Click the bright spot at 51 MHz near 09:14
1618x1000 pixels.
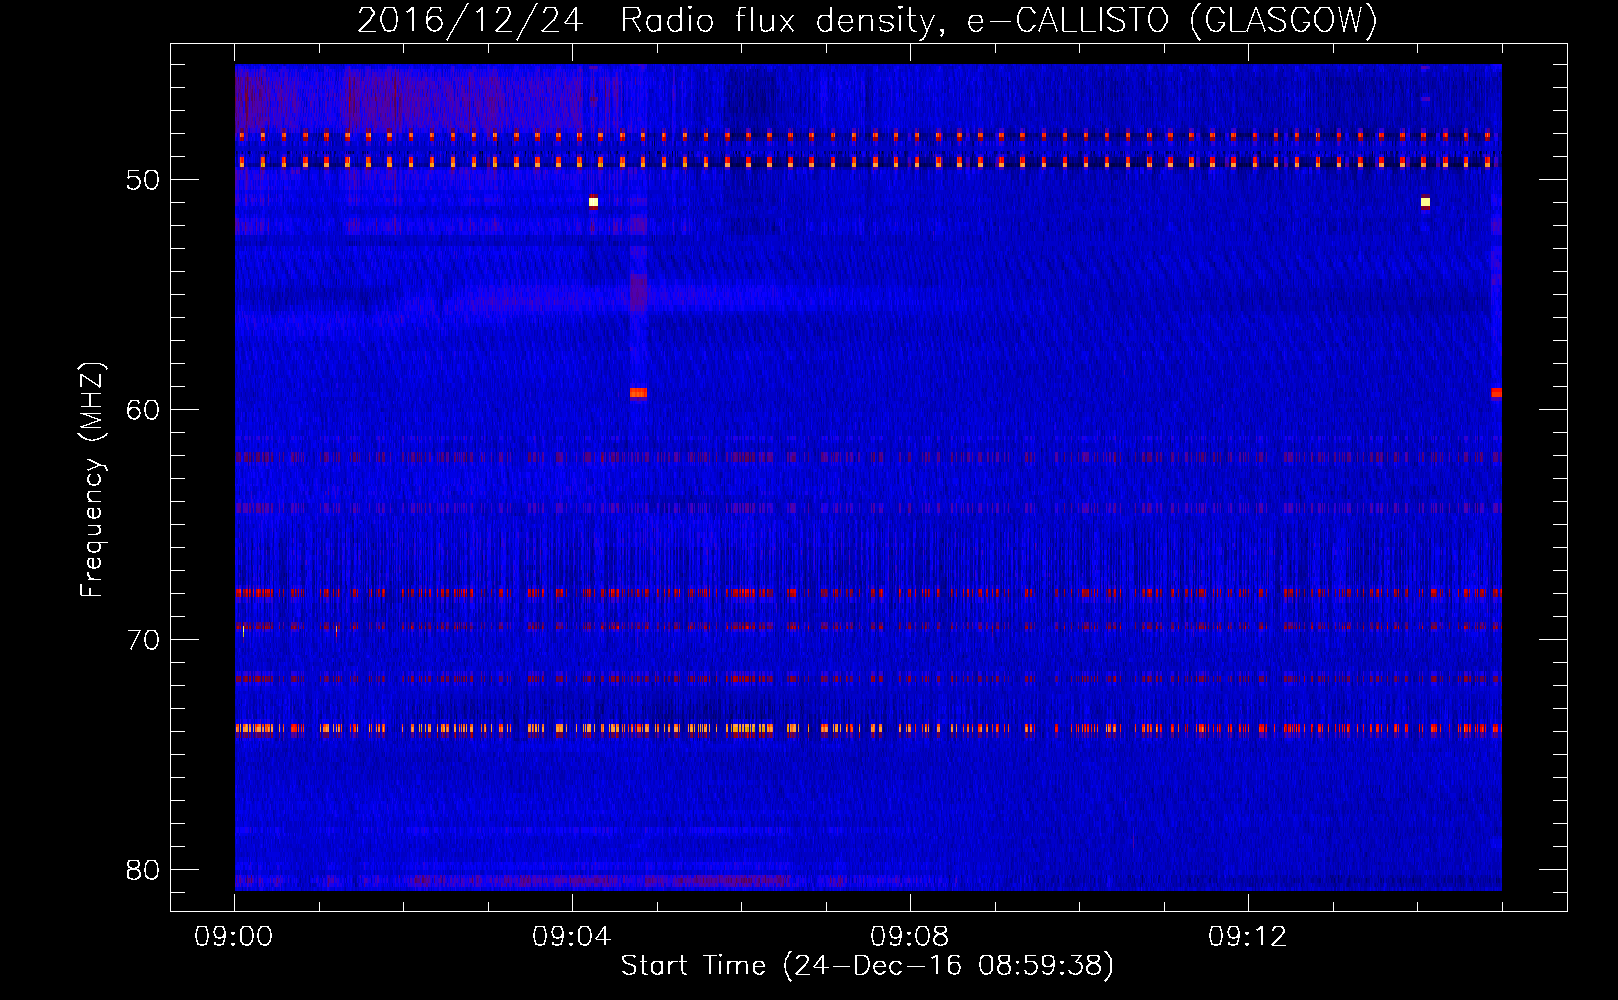click(x=1425, y=202)
